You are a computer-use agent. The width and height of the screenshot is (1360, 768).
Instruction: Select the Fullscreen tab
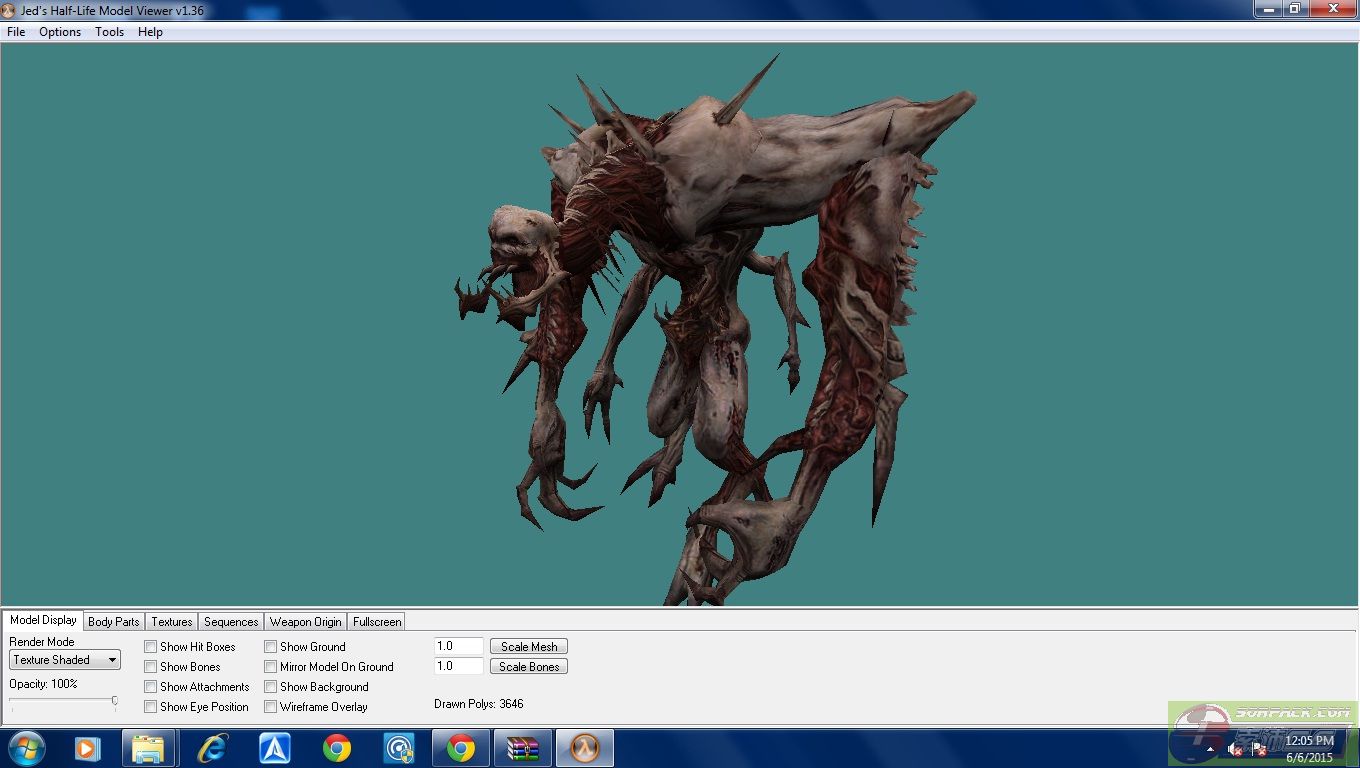[377, 622]
